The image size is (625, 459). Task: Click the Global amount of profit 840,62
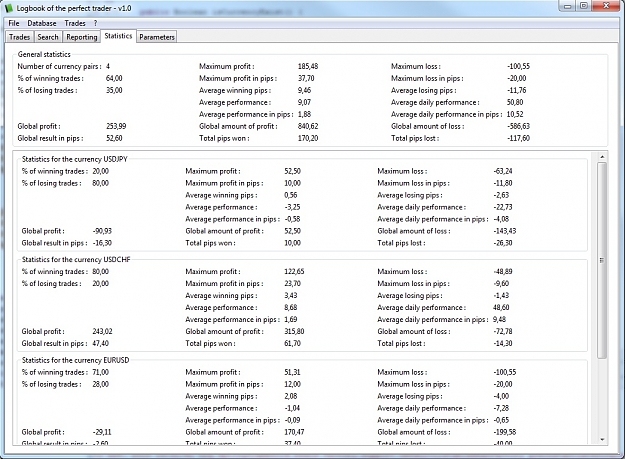308,126
